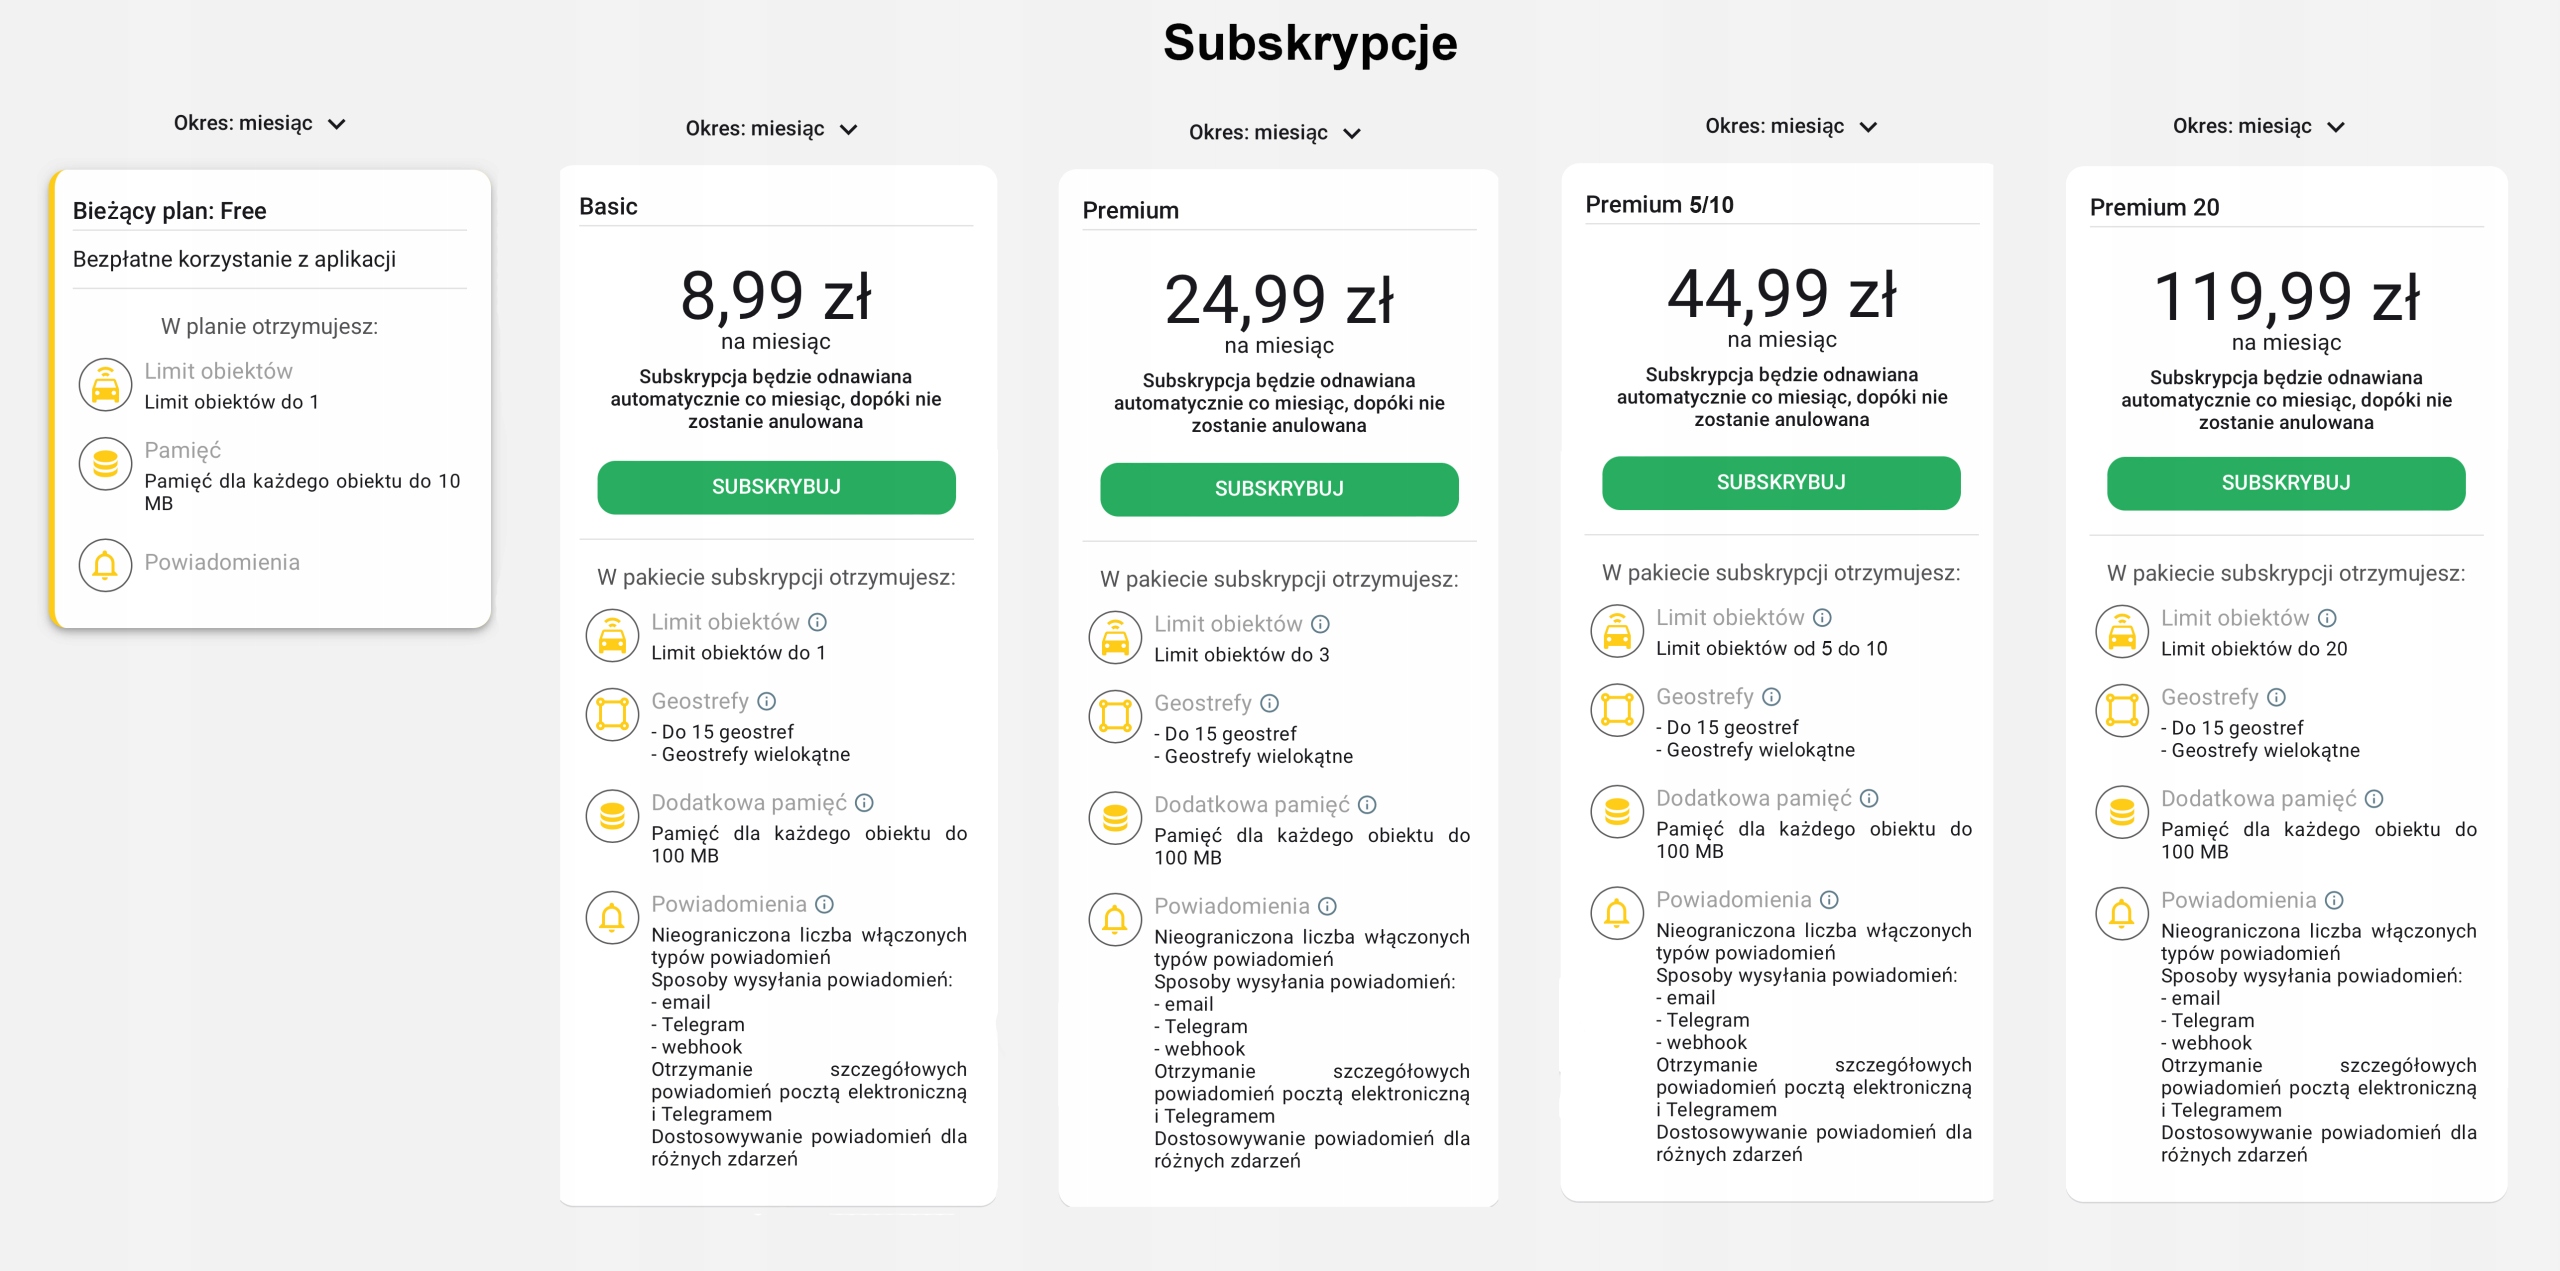This screenshot has width=2560, height=1271.
Task: Click the storage coins icon in Premium plan
Action: (1115, 818)
